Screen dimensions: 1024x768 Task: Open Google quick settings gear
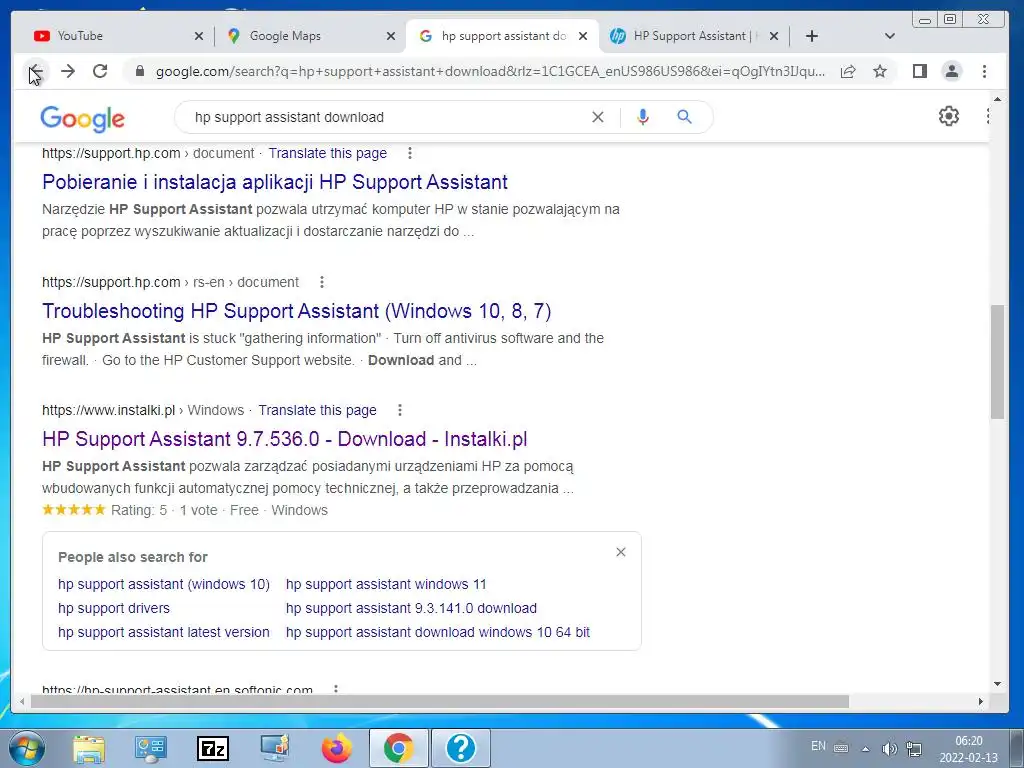point(948,116)
